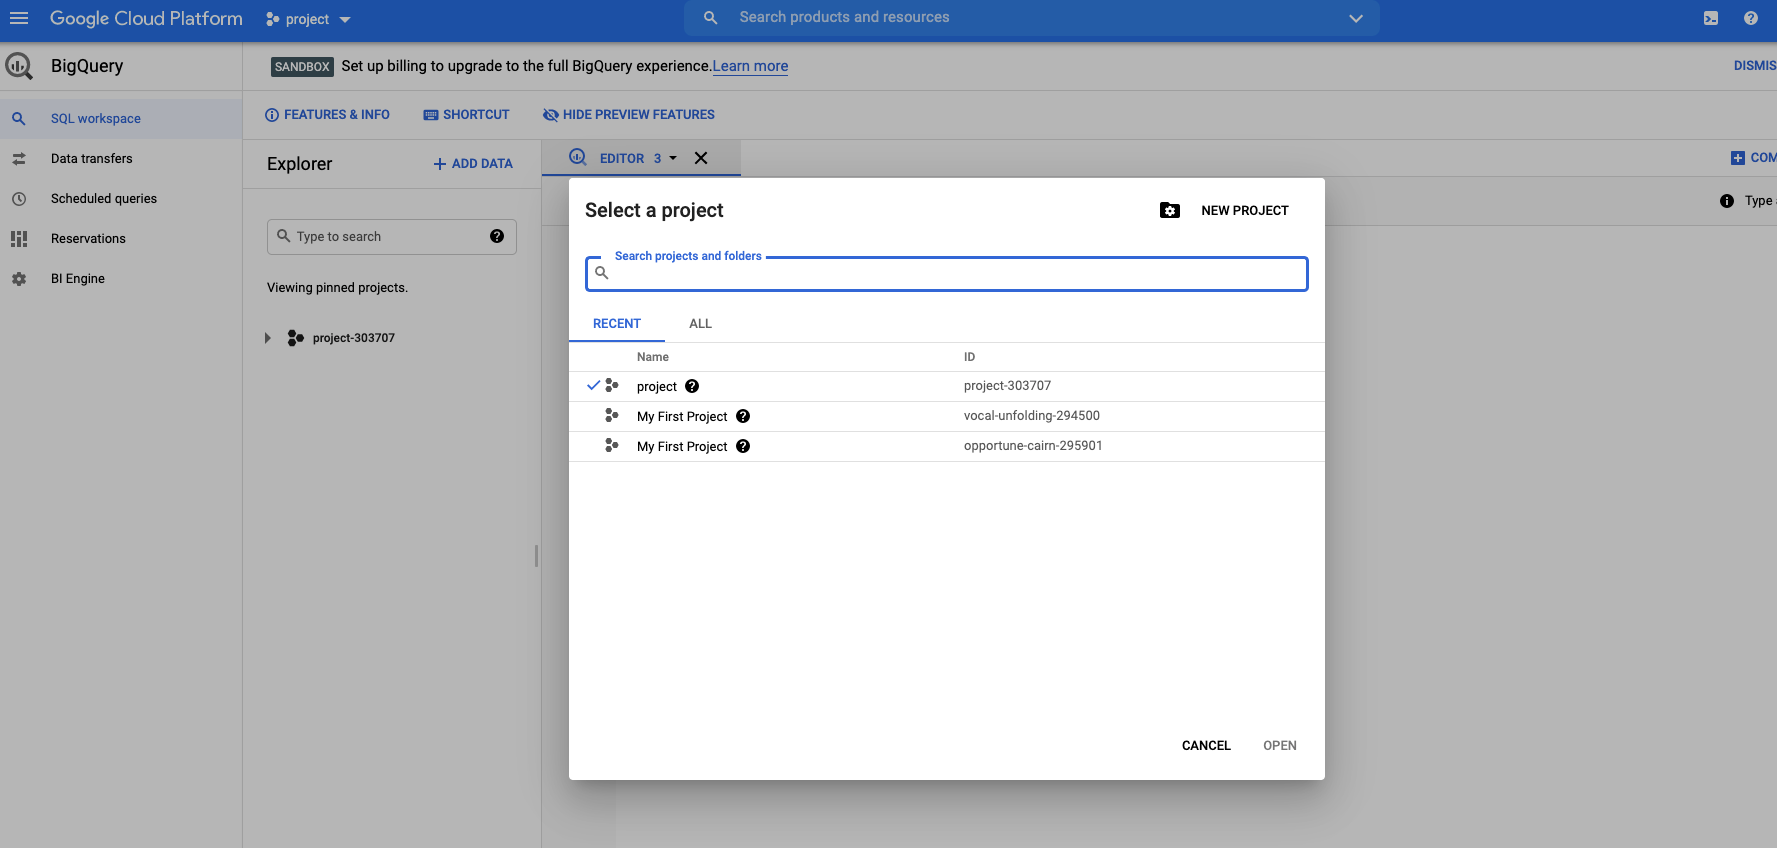Open BI Engine in sidebar

[x=121, y=278]
